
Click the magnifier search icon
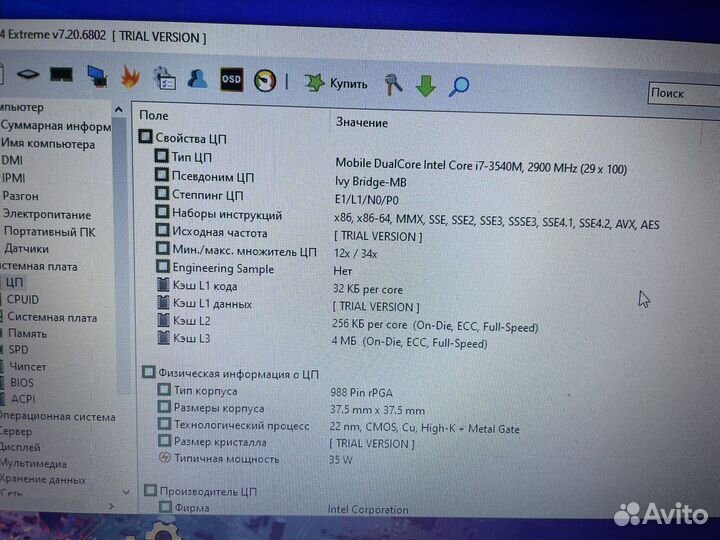click(459, 86)
